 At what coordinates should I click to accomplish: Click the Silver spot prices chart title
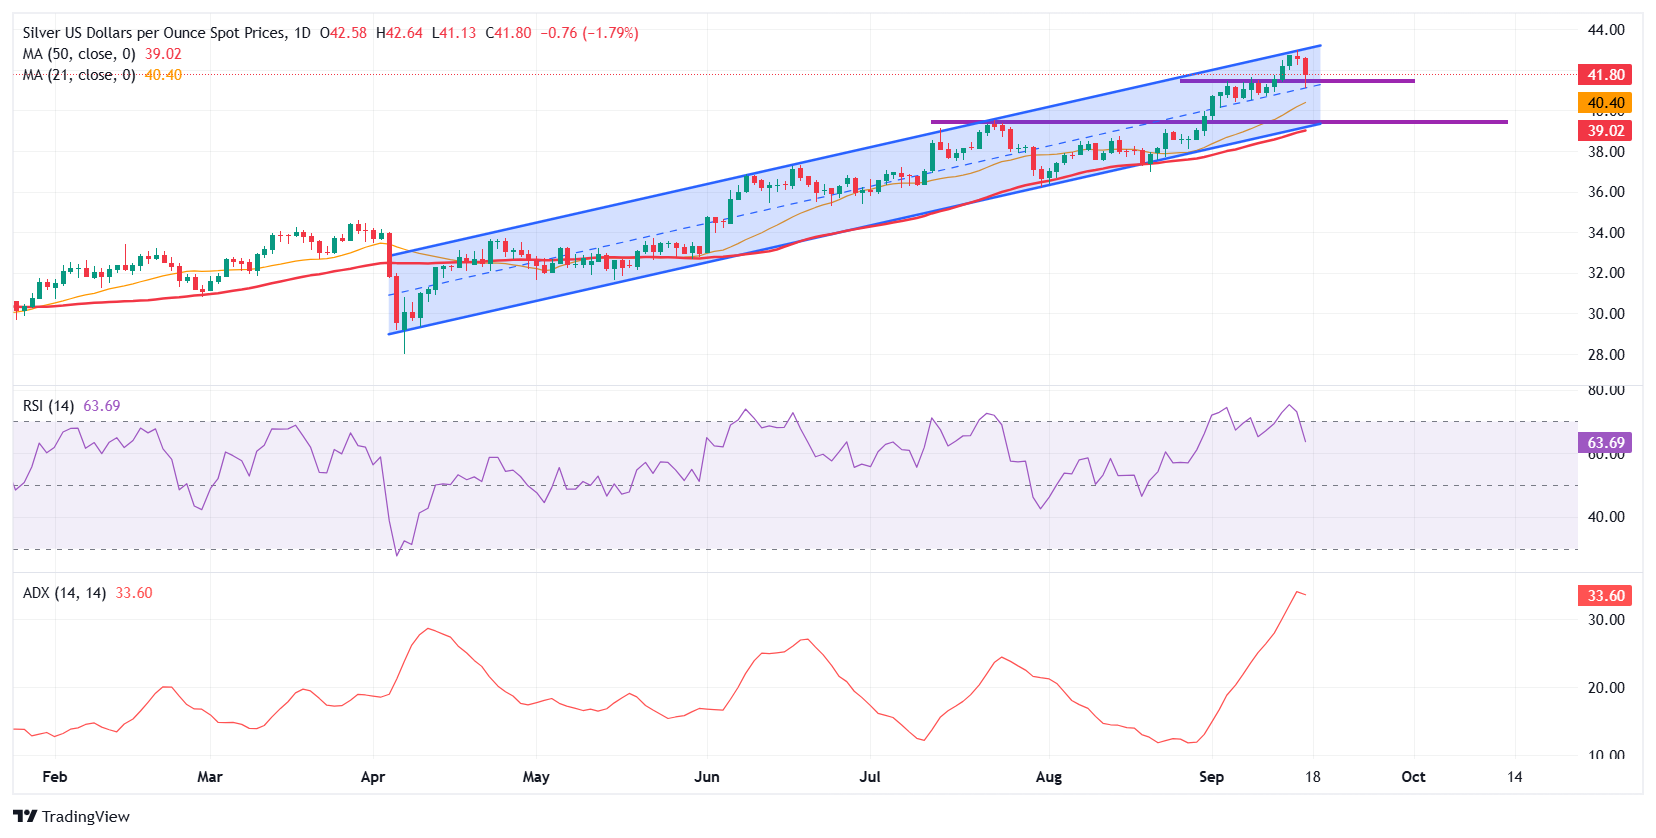pos(153,33)
